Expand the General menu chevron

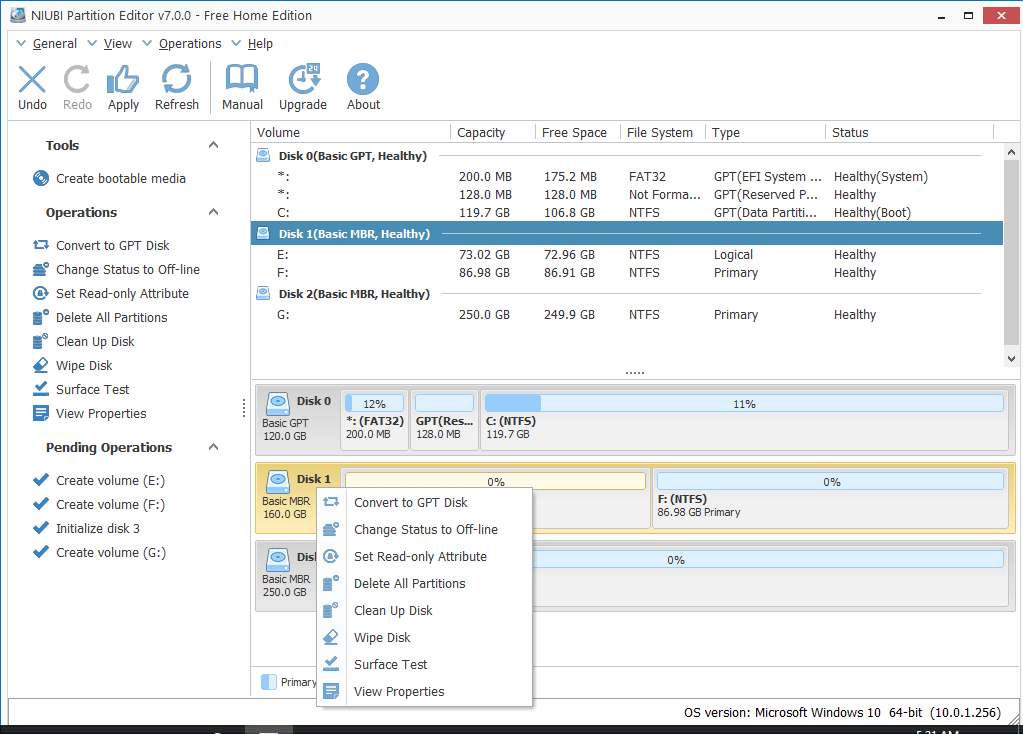21,43
